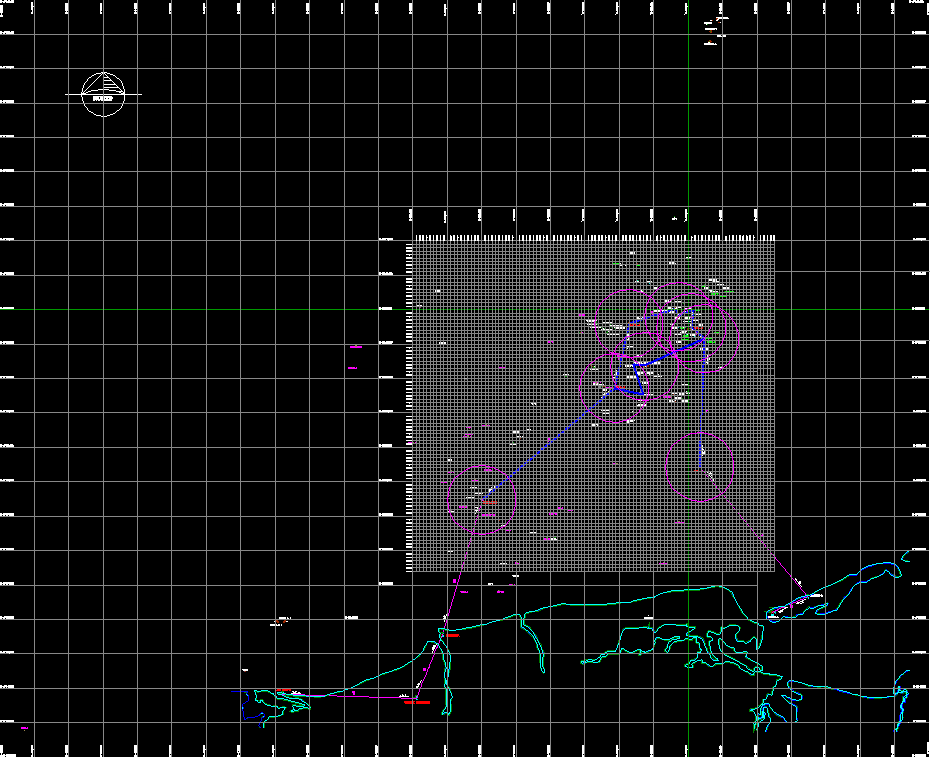
Task: Click the vertical blue line above the lower-right circle
Action: pyautogui.click(x=702, y=405)
